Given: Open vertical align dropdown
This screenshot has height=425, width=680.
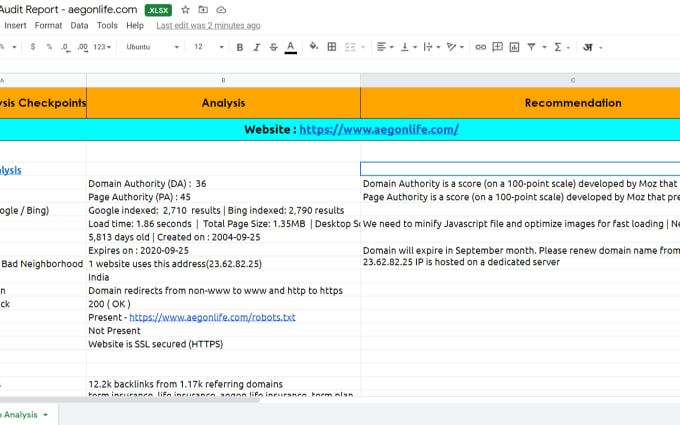Looking at the screenshot, I should pos(408,47).
